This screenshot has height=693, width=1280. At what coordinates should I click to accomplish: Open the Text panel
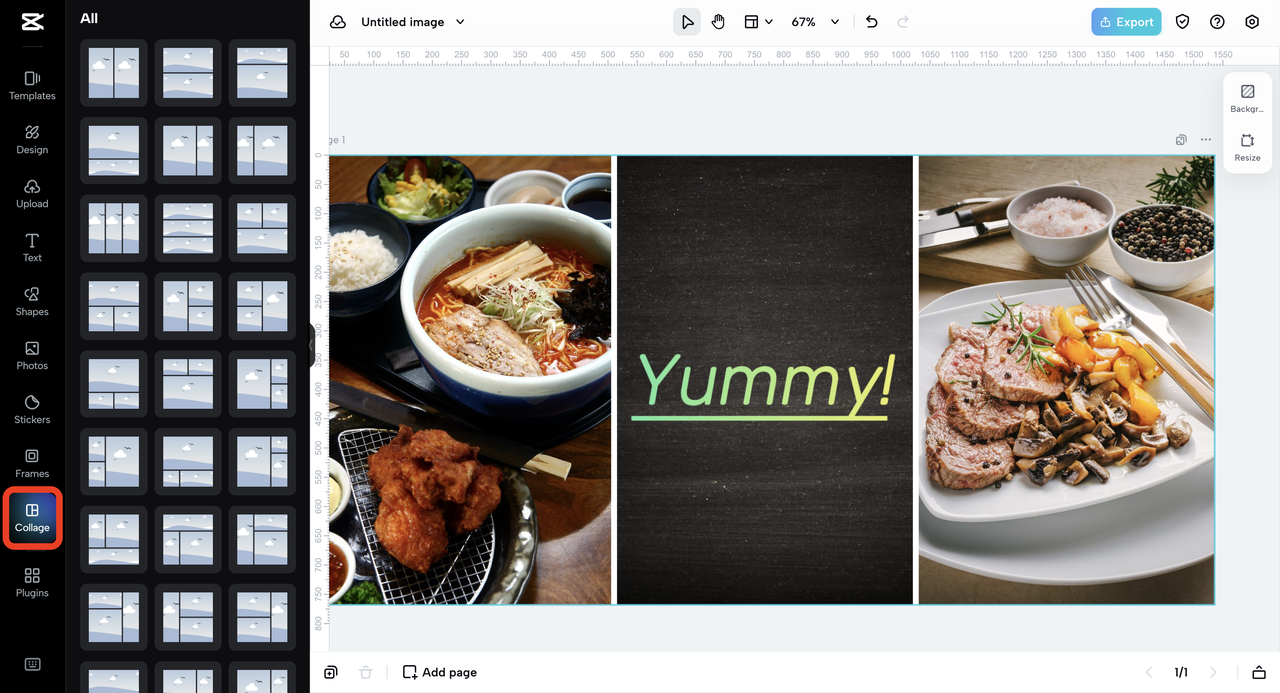click(x=32, y=247)
